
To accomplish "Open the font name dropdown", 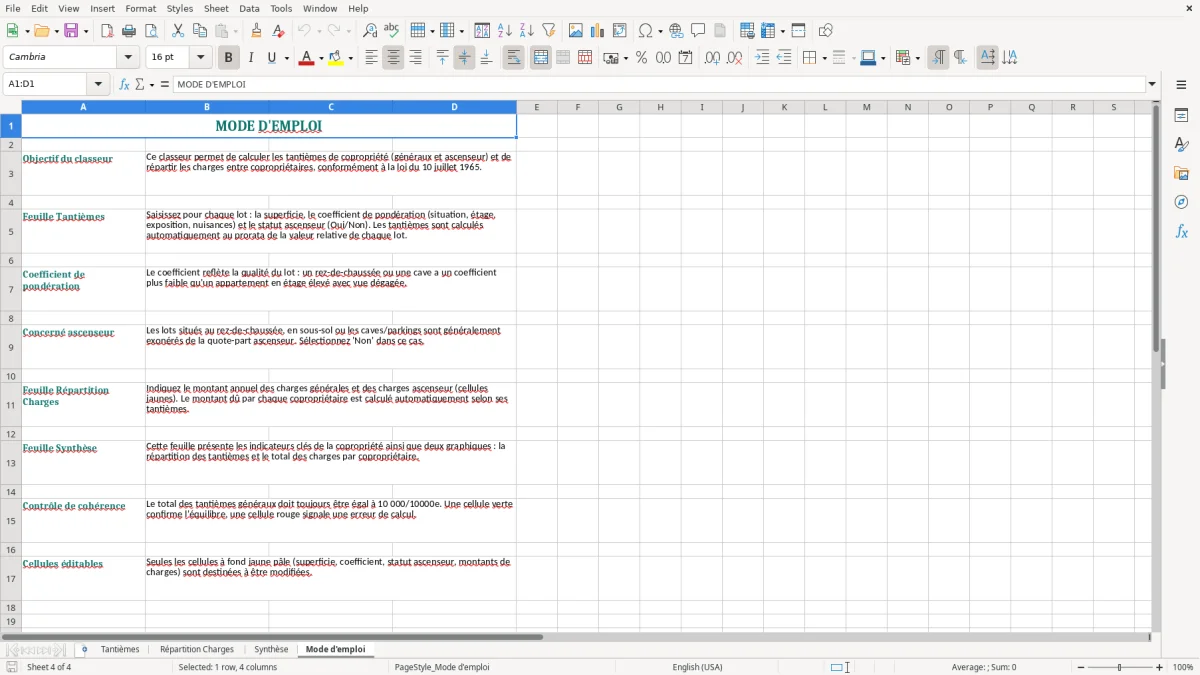I will 128,58.
